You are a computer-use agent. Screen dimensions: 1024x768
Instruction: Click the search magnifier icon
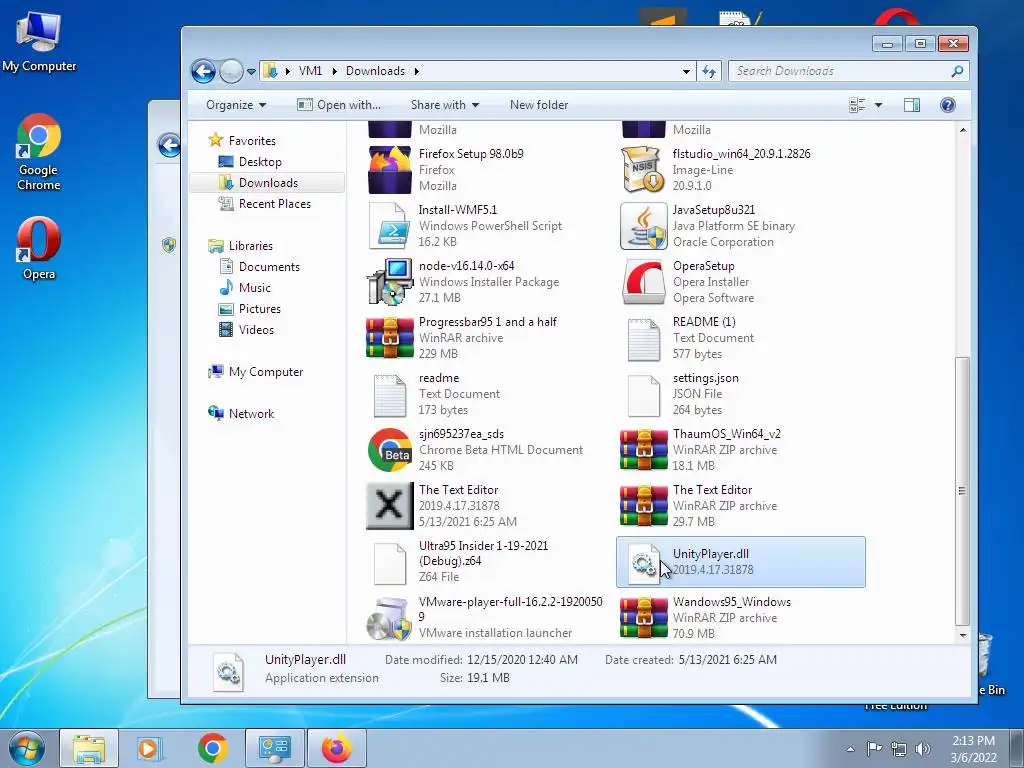tap(957, 71)
